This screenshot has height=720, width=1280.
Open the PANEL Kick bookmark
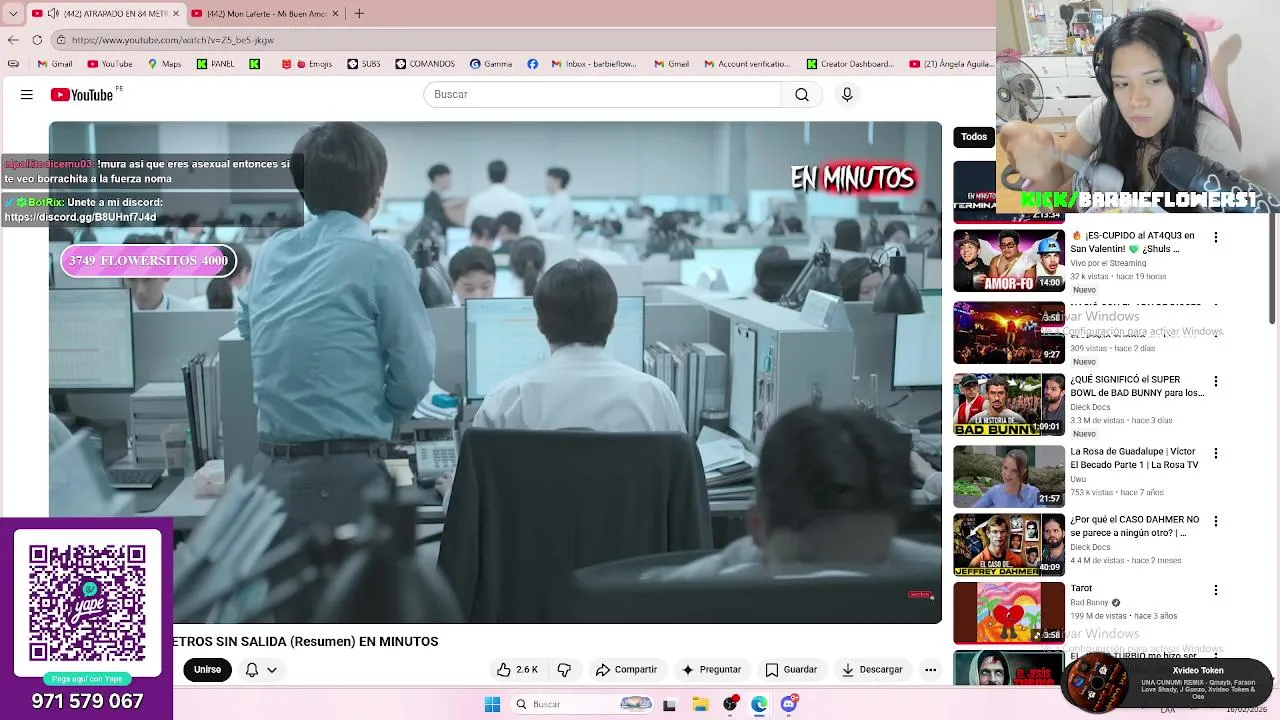216,64
